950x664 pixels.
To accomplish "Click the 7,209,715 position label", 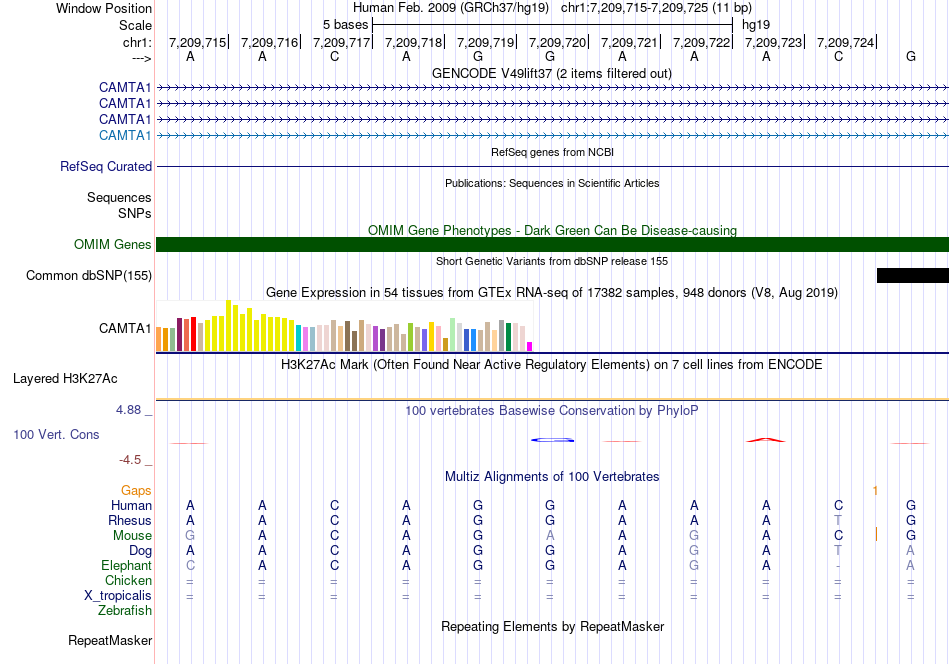I will coord(198,42).
